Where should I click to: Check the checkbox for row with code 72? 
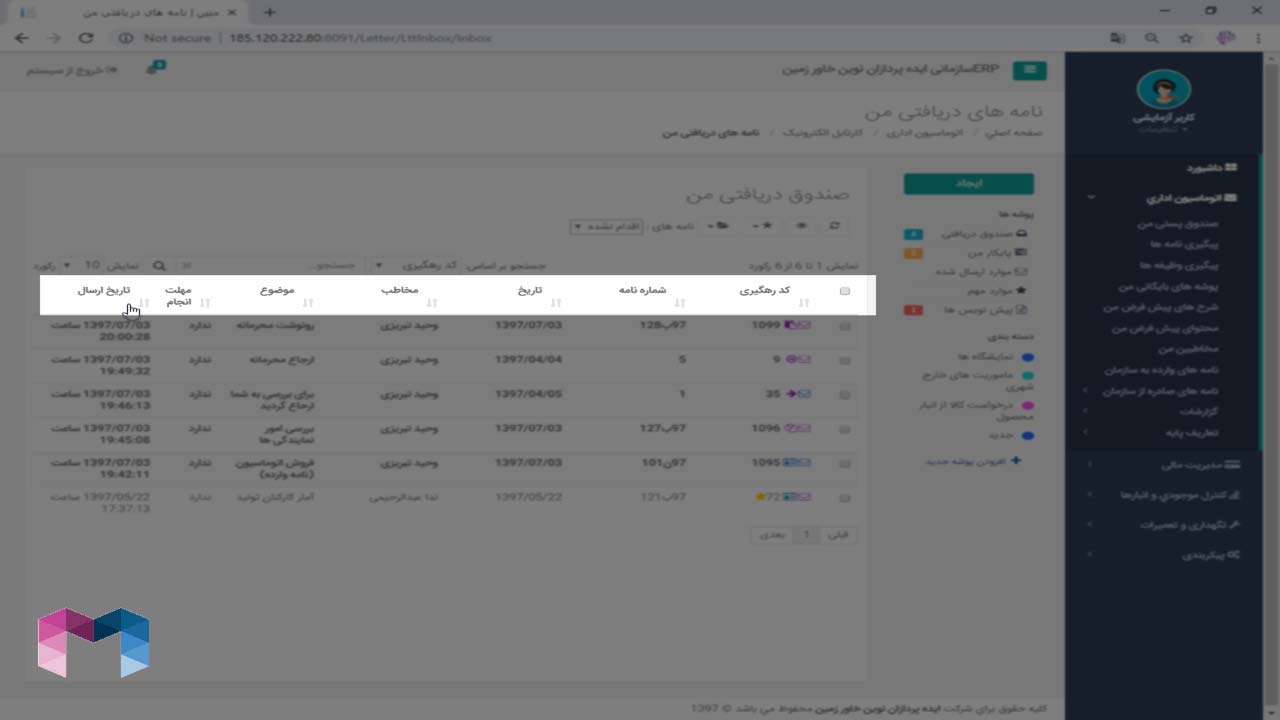(845, 497)
